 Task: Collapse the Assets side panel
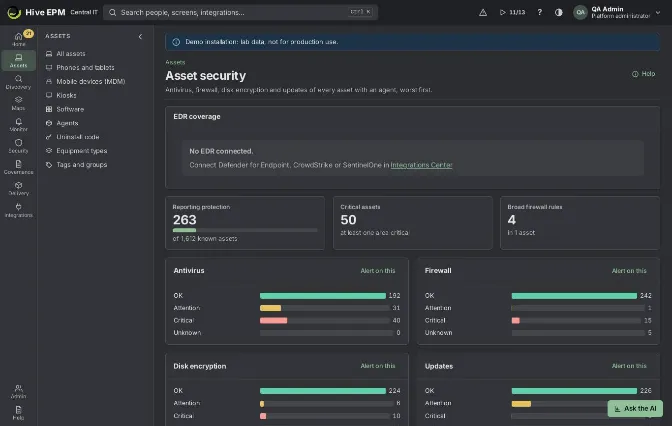coord(140,36)
